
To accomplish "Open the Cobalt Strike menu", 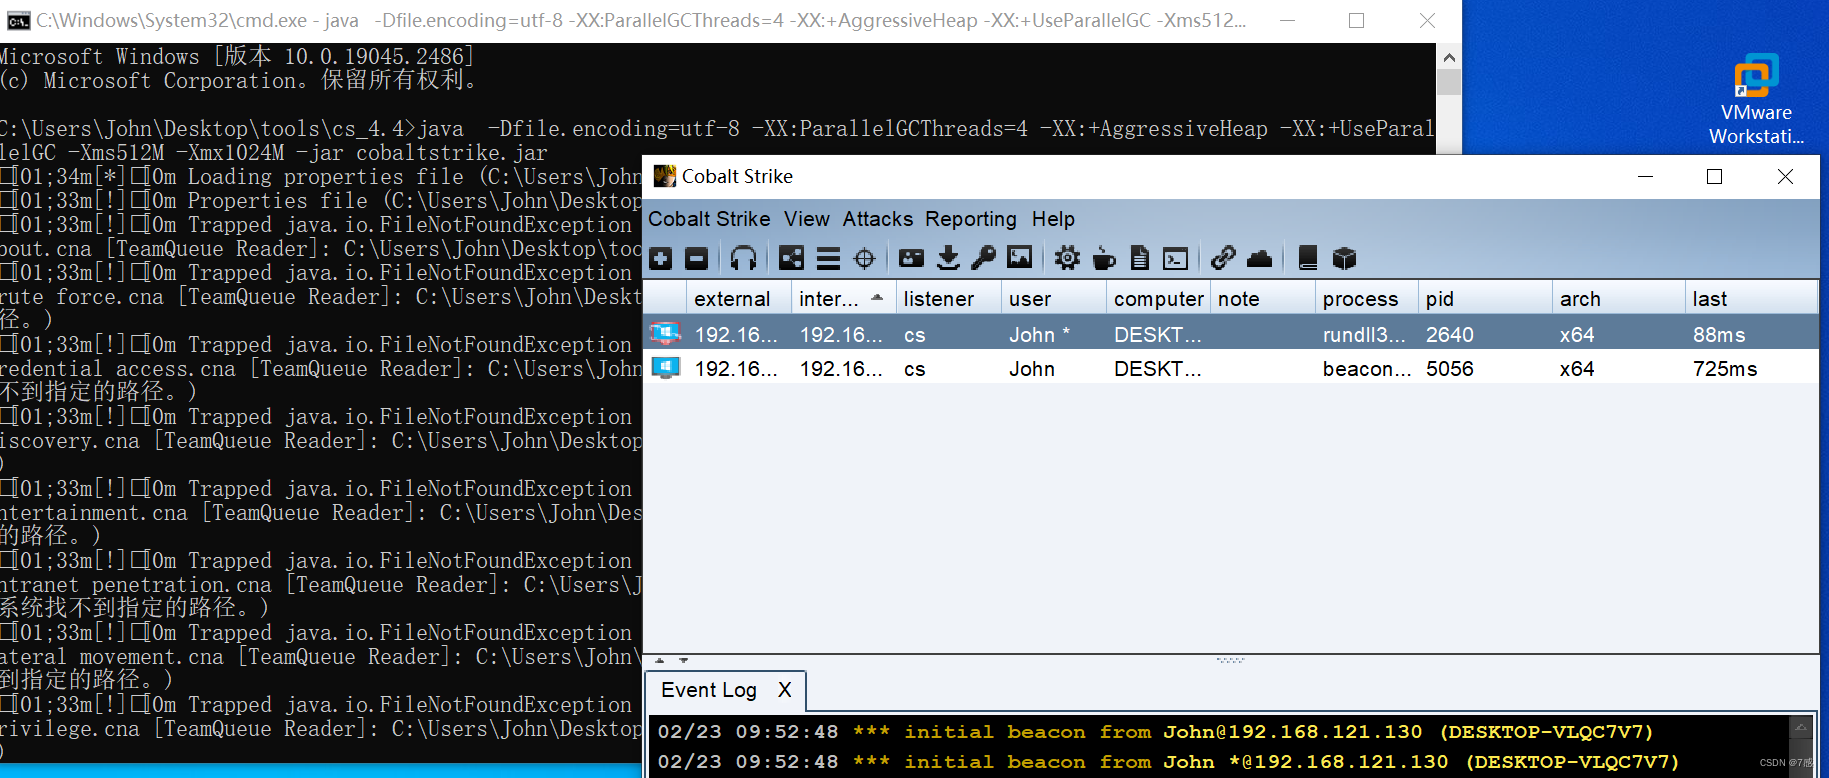I will [709, 219].
